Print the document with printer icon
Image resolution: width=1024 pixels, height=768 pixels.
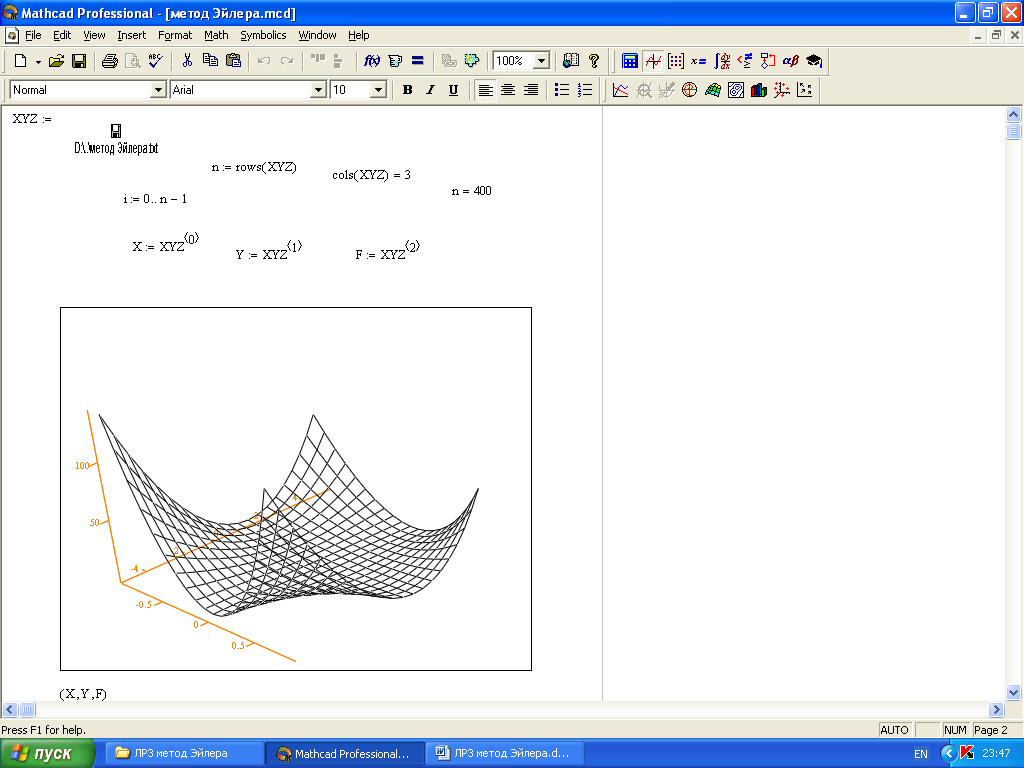click(110, 61)
